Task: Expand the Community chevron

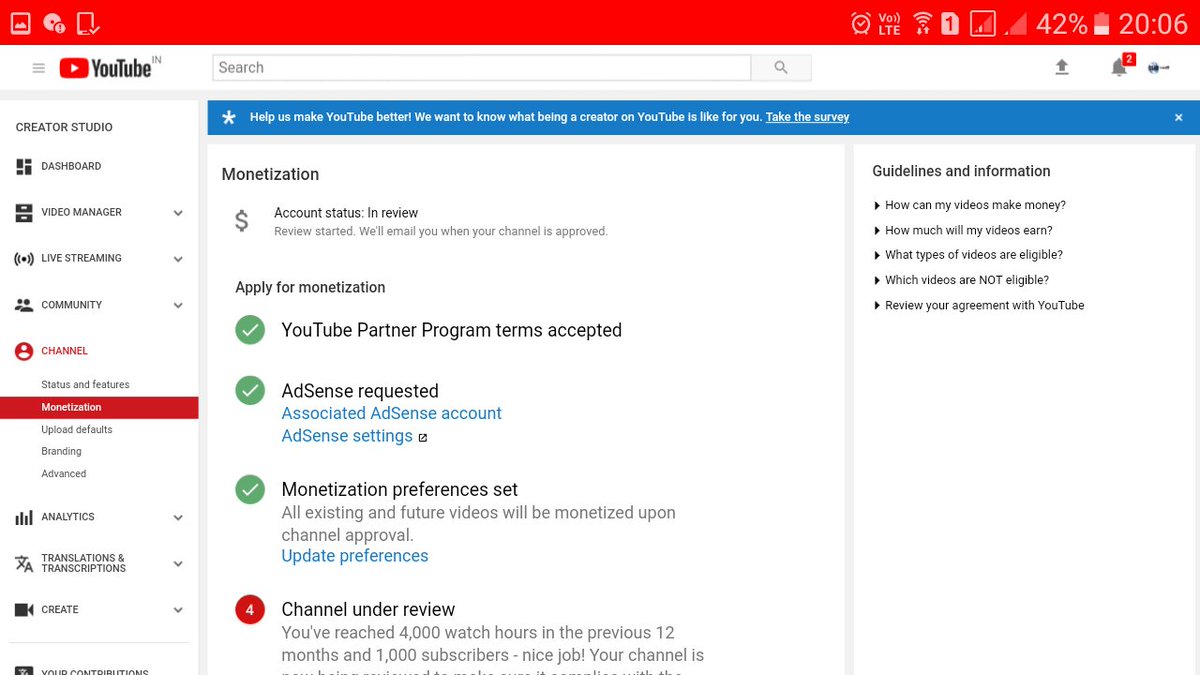Action: (178, 305)
